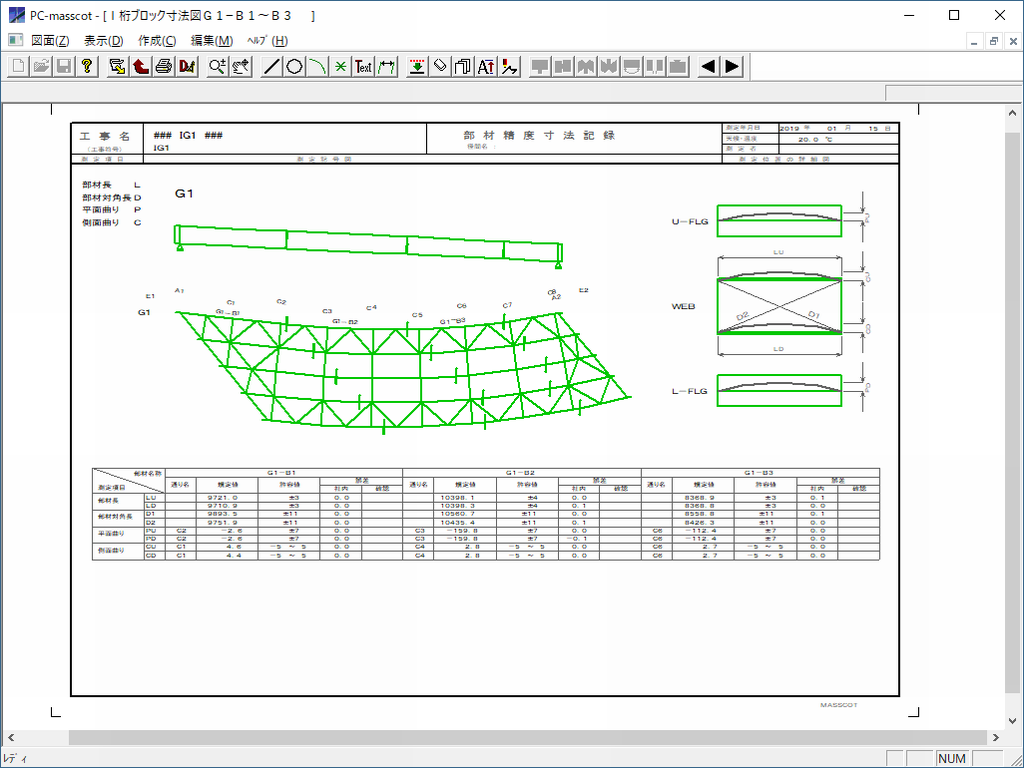Select the Eraser tool
The width and height of the screenshot is (1024, 768).
(x=440, y=67)
